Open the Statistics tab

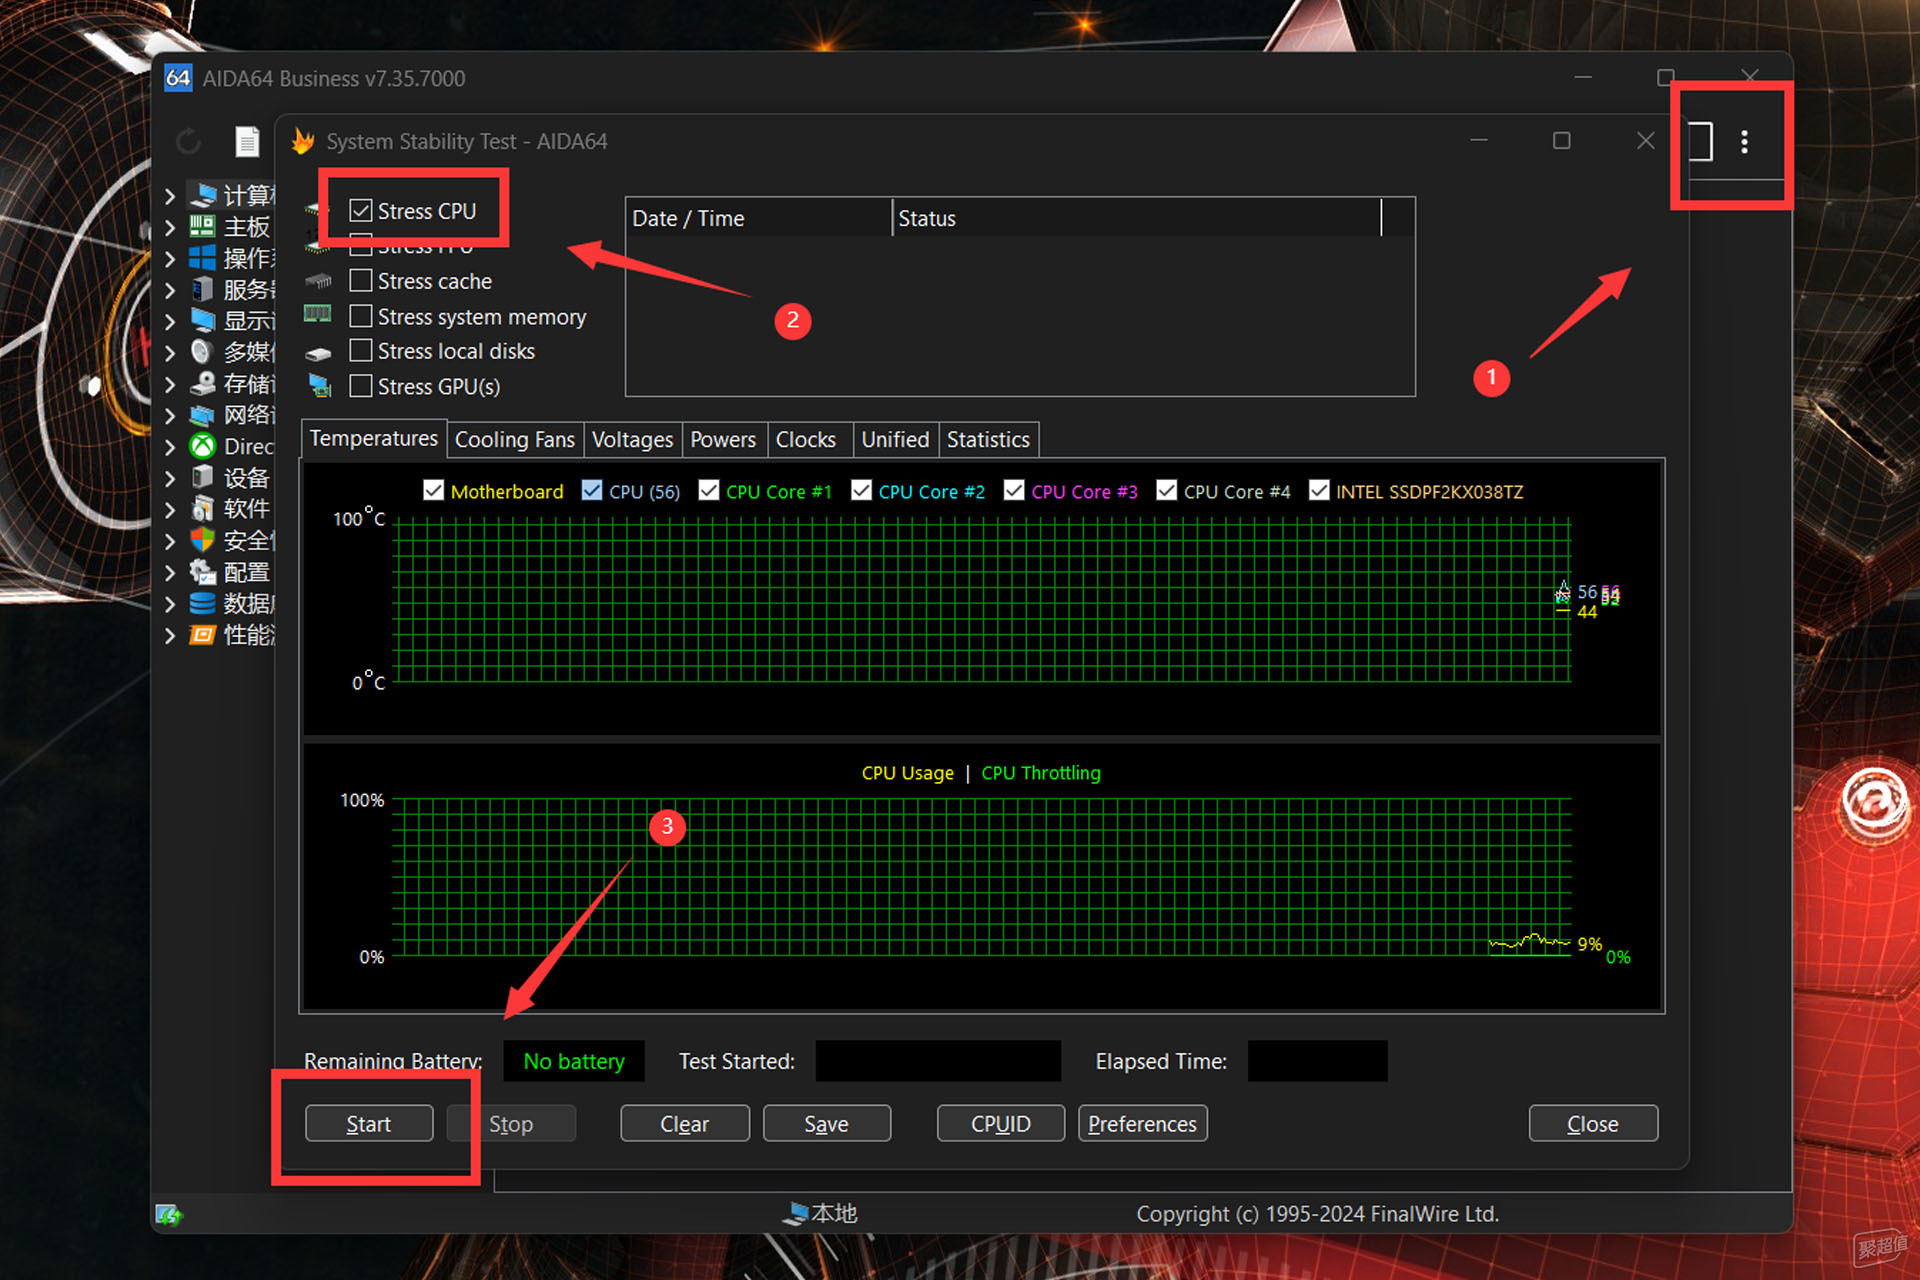[x=988, y=440]
